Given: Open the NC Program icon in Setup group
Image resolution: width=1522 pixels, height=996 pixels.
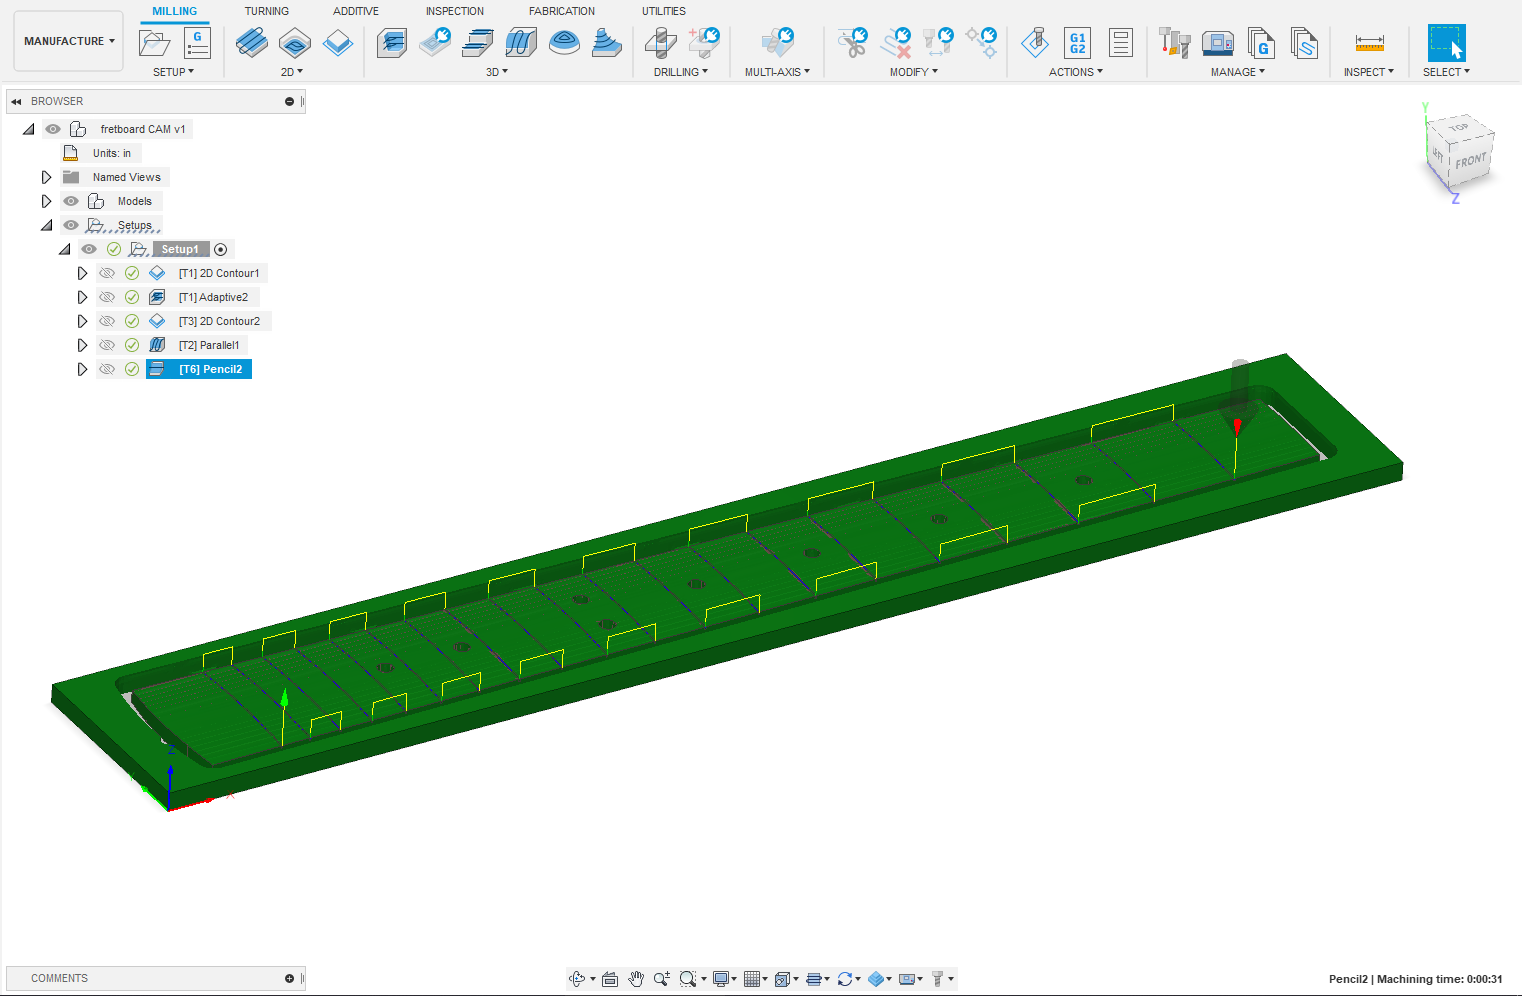Looking at the screenshot, I should [197, 43].
